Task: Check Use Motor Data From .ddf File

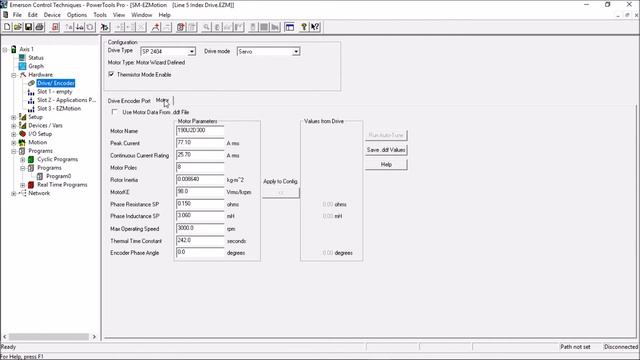Action: [114, 112]
